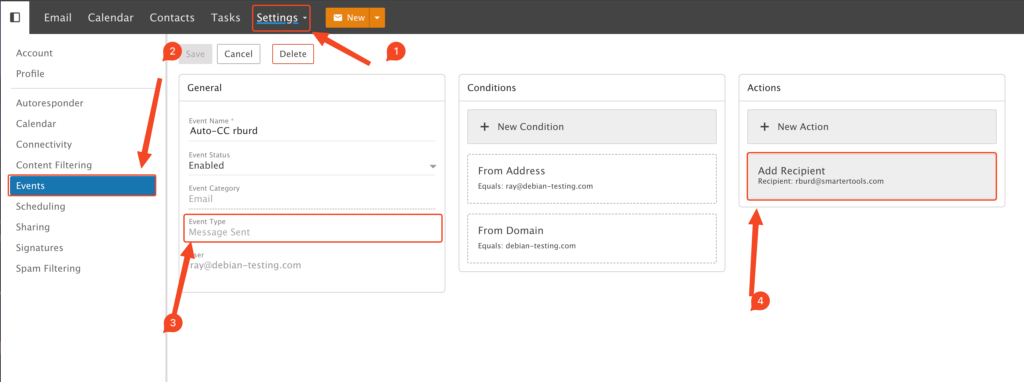Click the plus icon for New Condition
Screen dimensions: 1024x382
484,127
